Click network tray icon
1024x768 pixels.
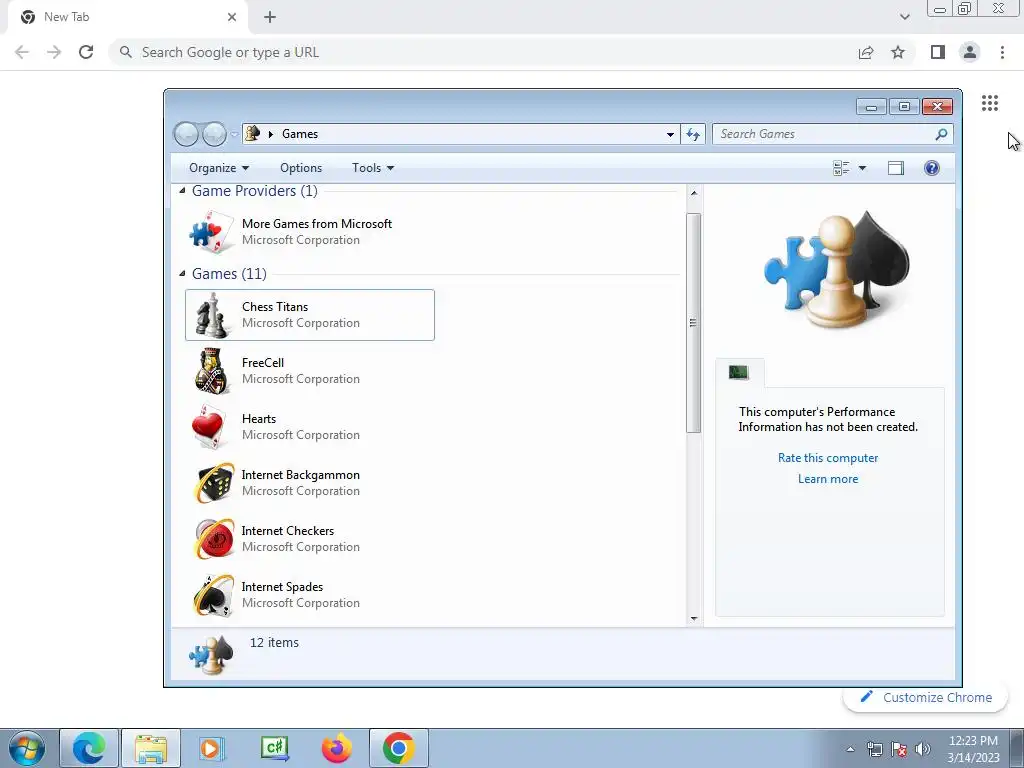874,748
